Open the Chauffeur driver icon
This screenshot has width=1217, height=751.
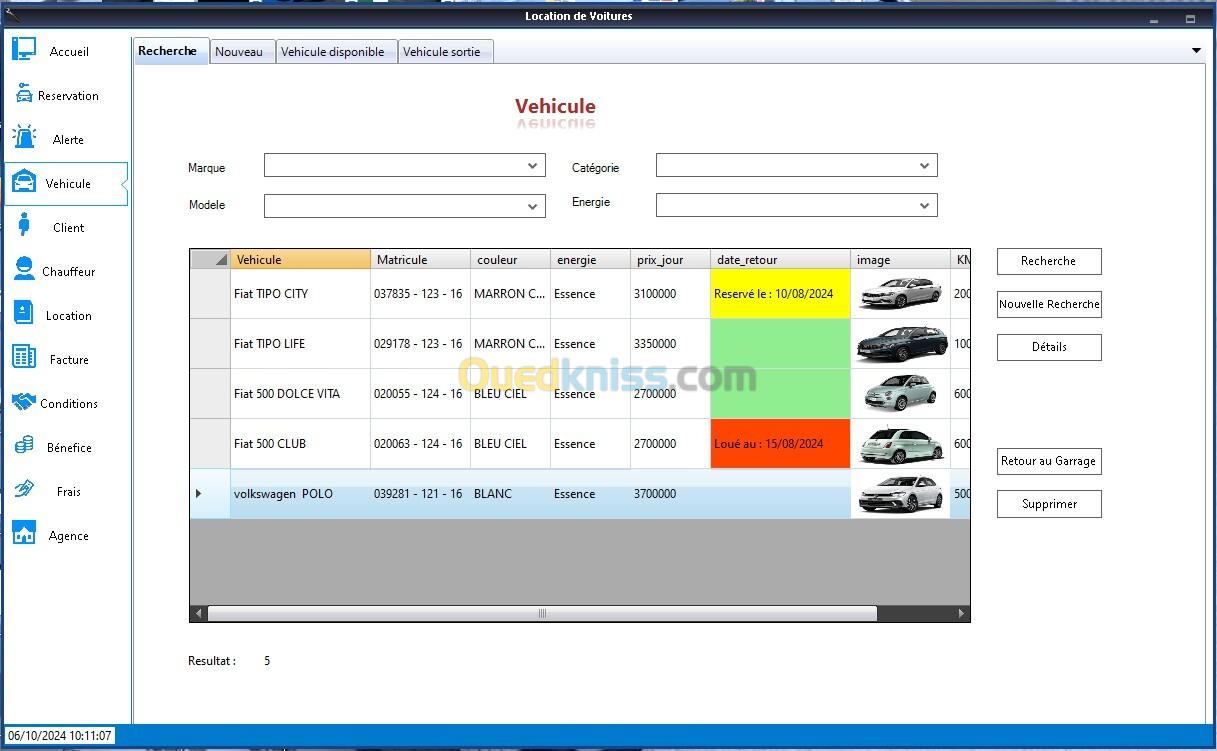pos(24,270)
